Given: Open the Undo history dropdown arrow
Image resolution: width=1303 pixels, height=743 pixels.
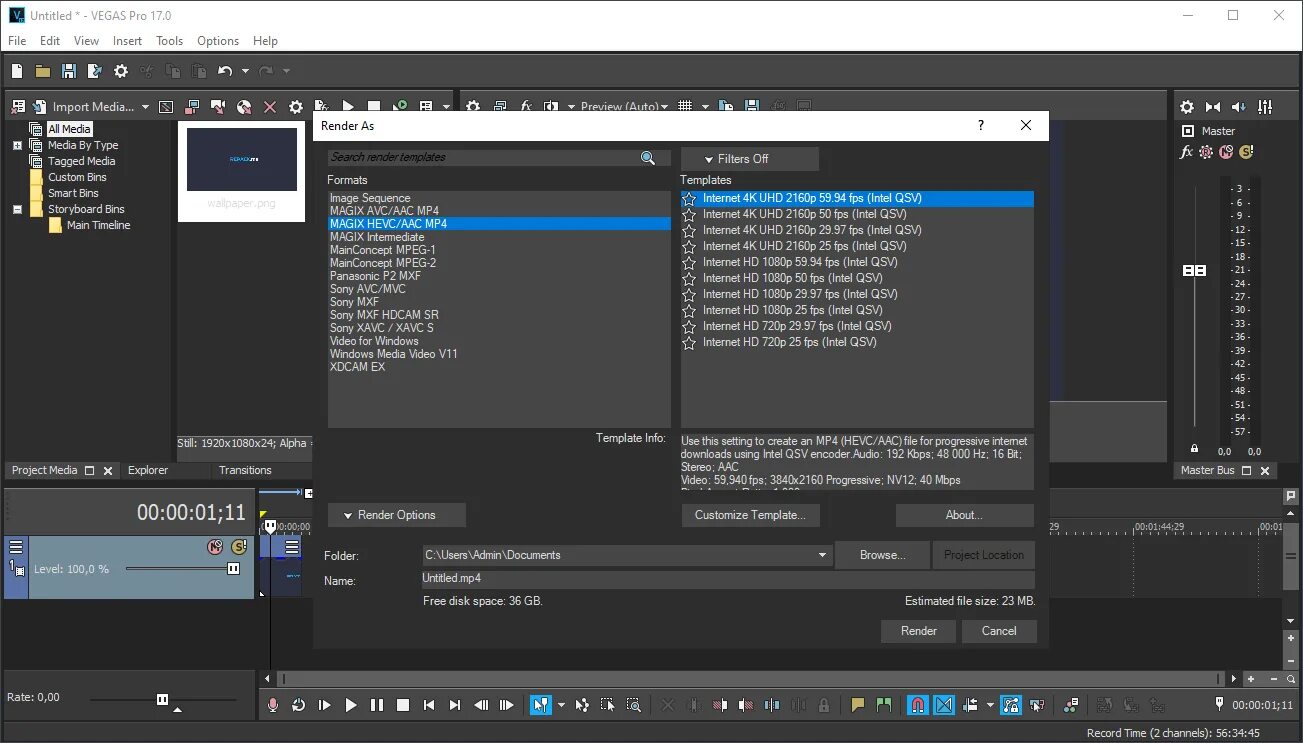Looking at the screenshot, I should point(245,71).
